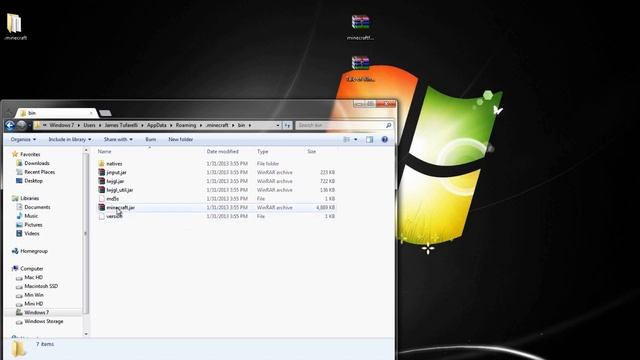Sort by Date modified column header

click(222, 151)
